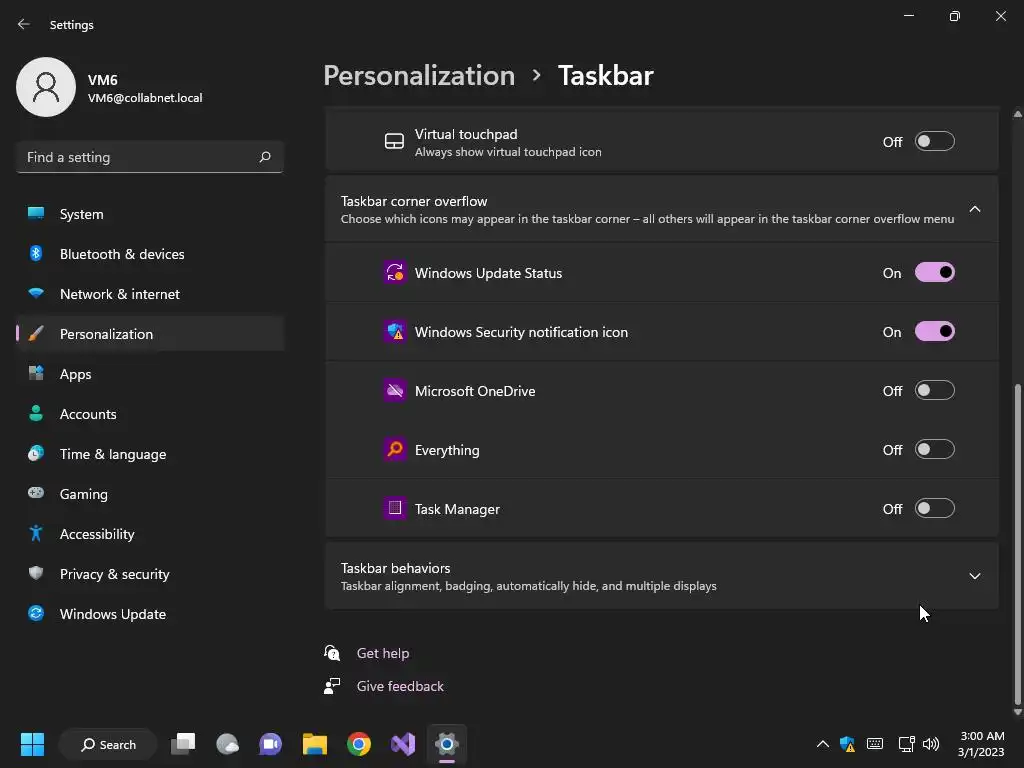Click the volume speaker tray icon

click(931, 744)
